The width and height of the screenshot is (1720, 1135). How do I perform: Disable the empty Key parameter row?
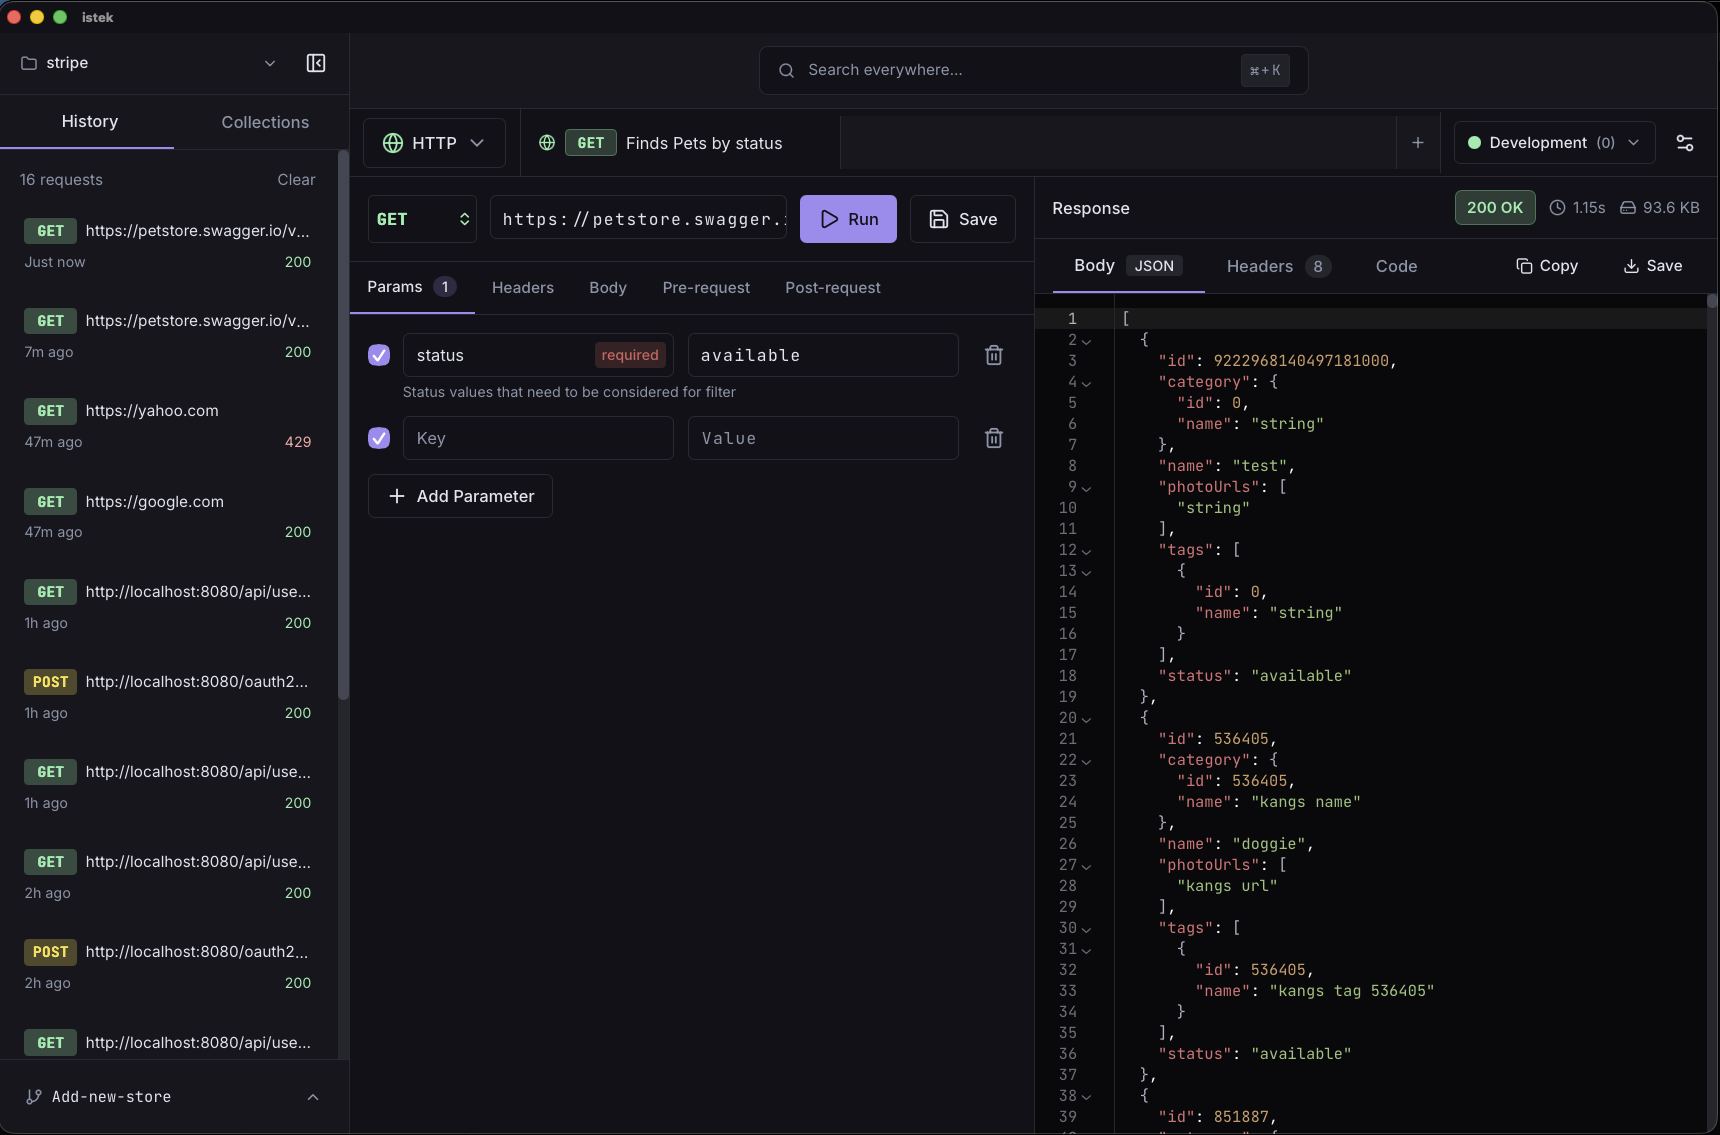click(x=379, y=438)
